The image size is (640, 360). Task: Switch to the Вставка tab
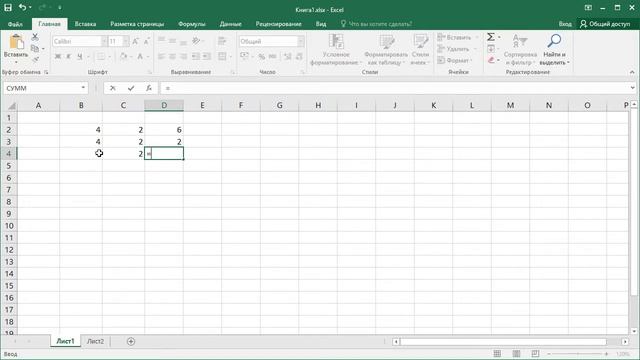point(85,24)
